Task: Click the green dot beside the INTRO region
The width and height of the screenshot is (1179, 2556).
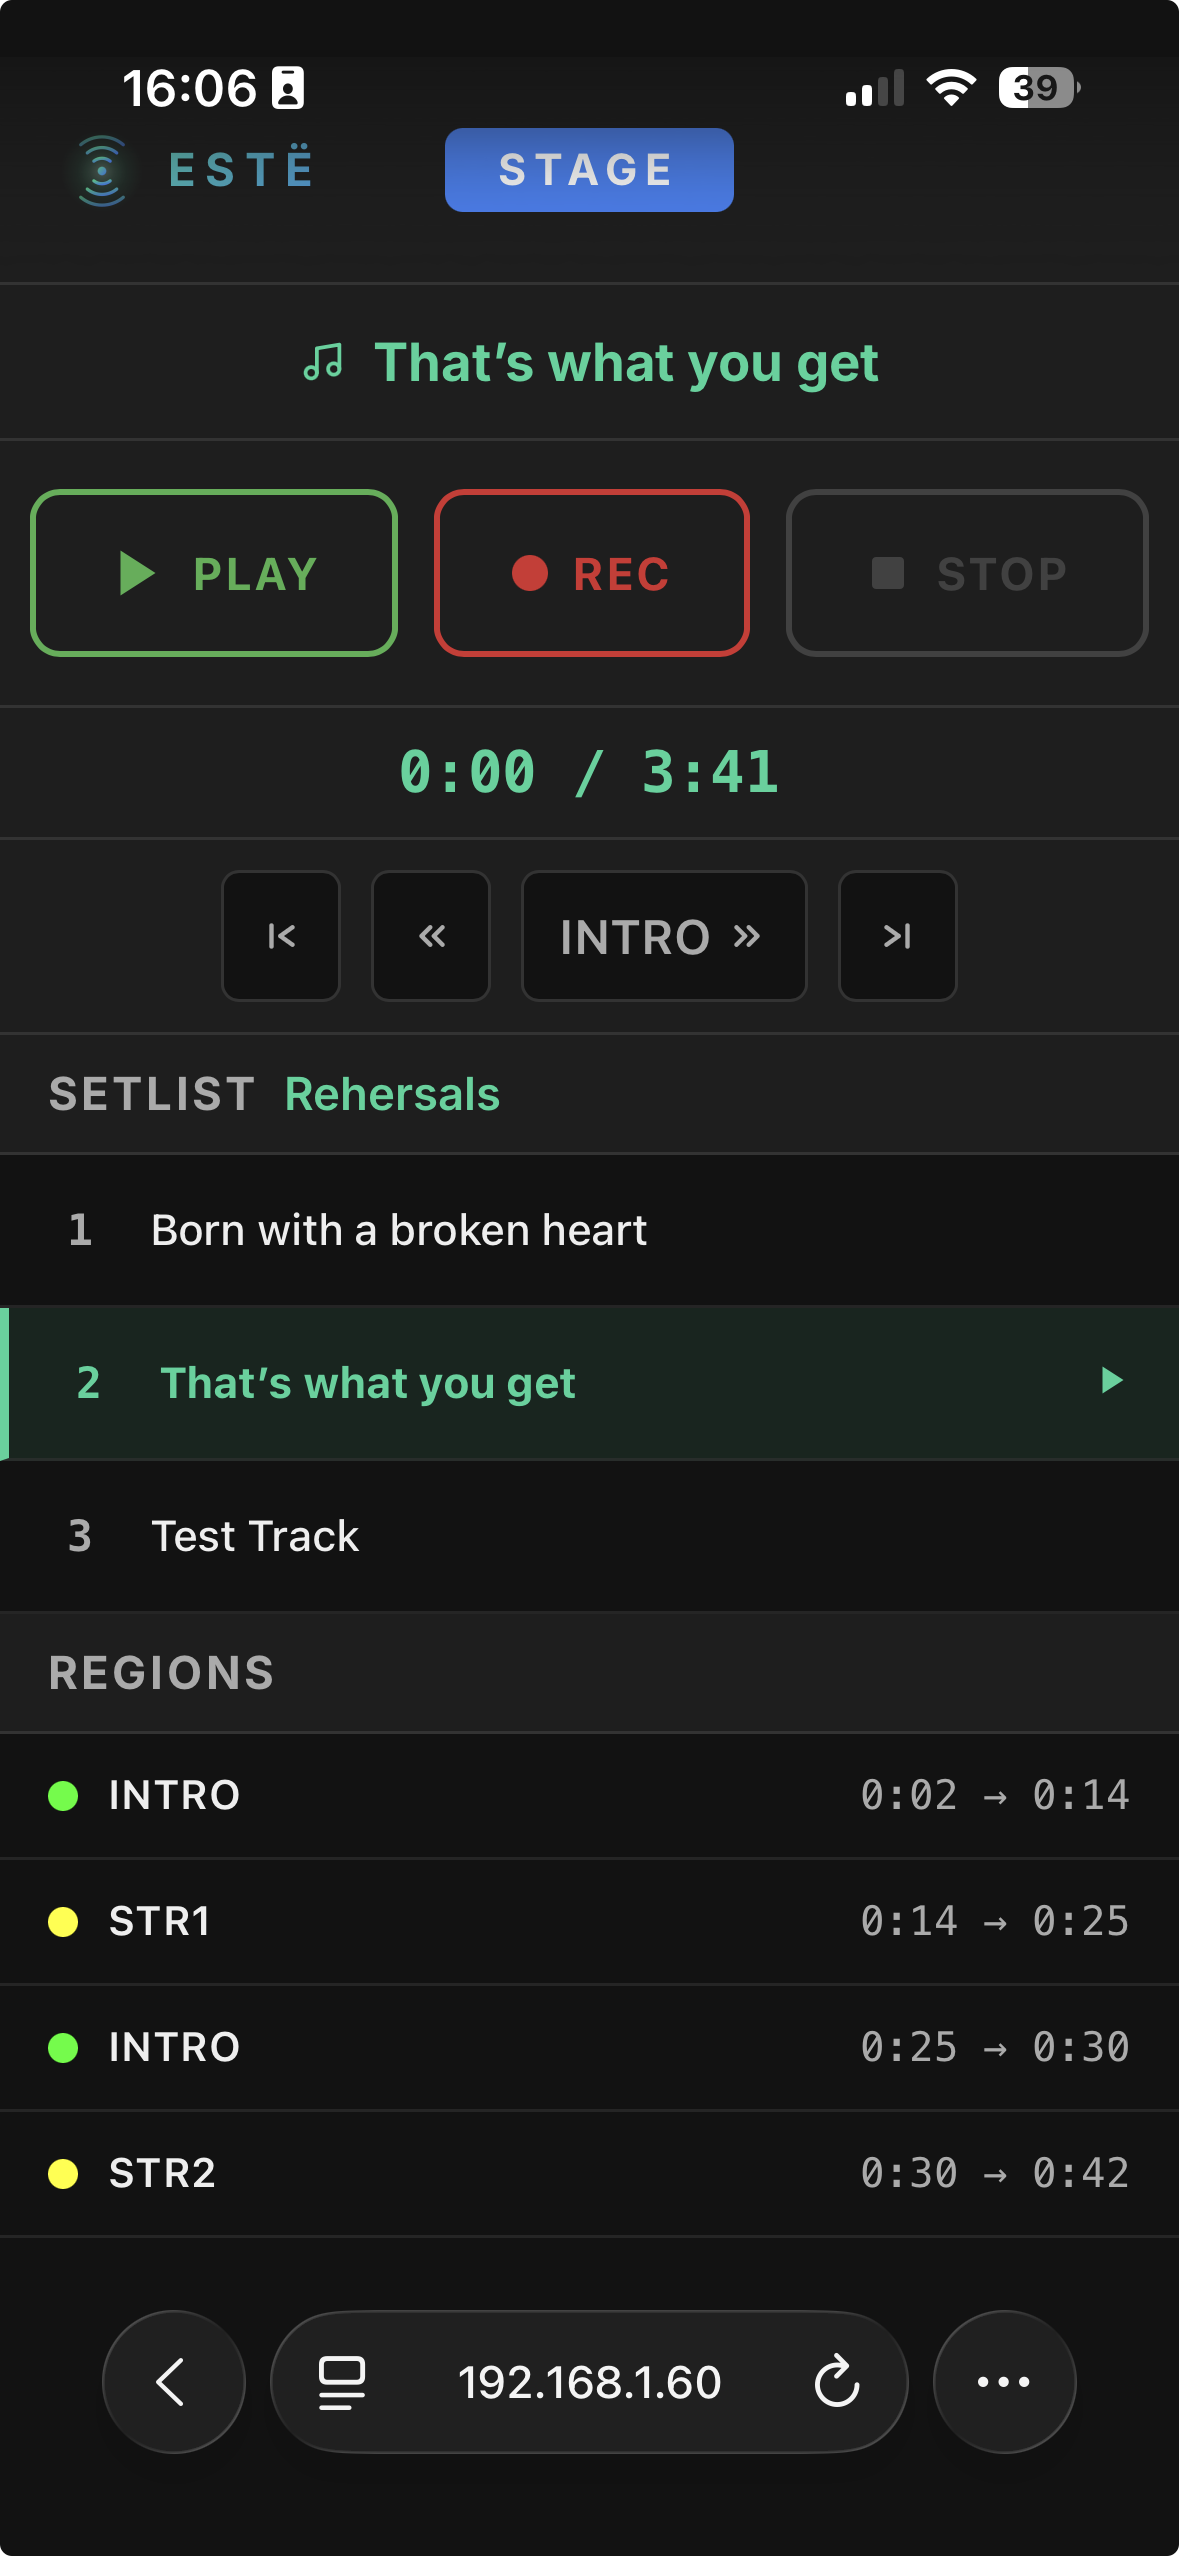Action: tap(66, 1794)
